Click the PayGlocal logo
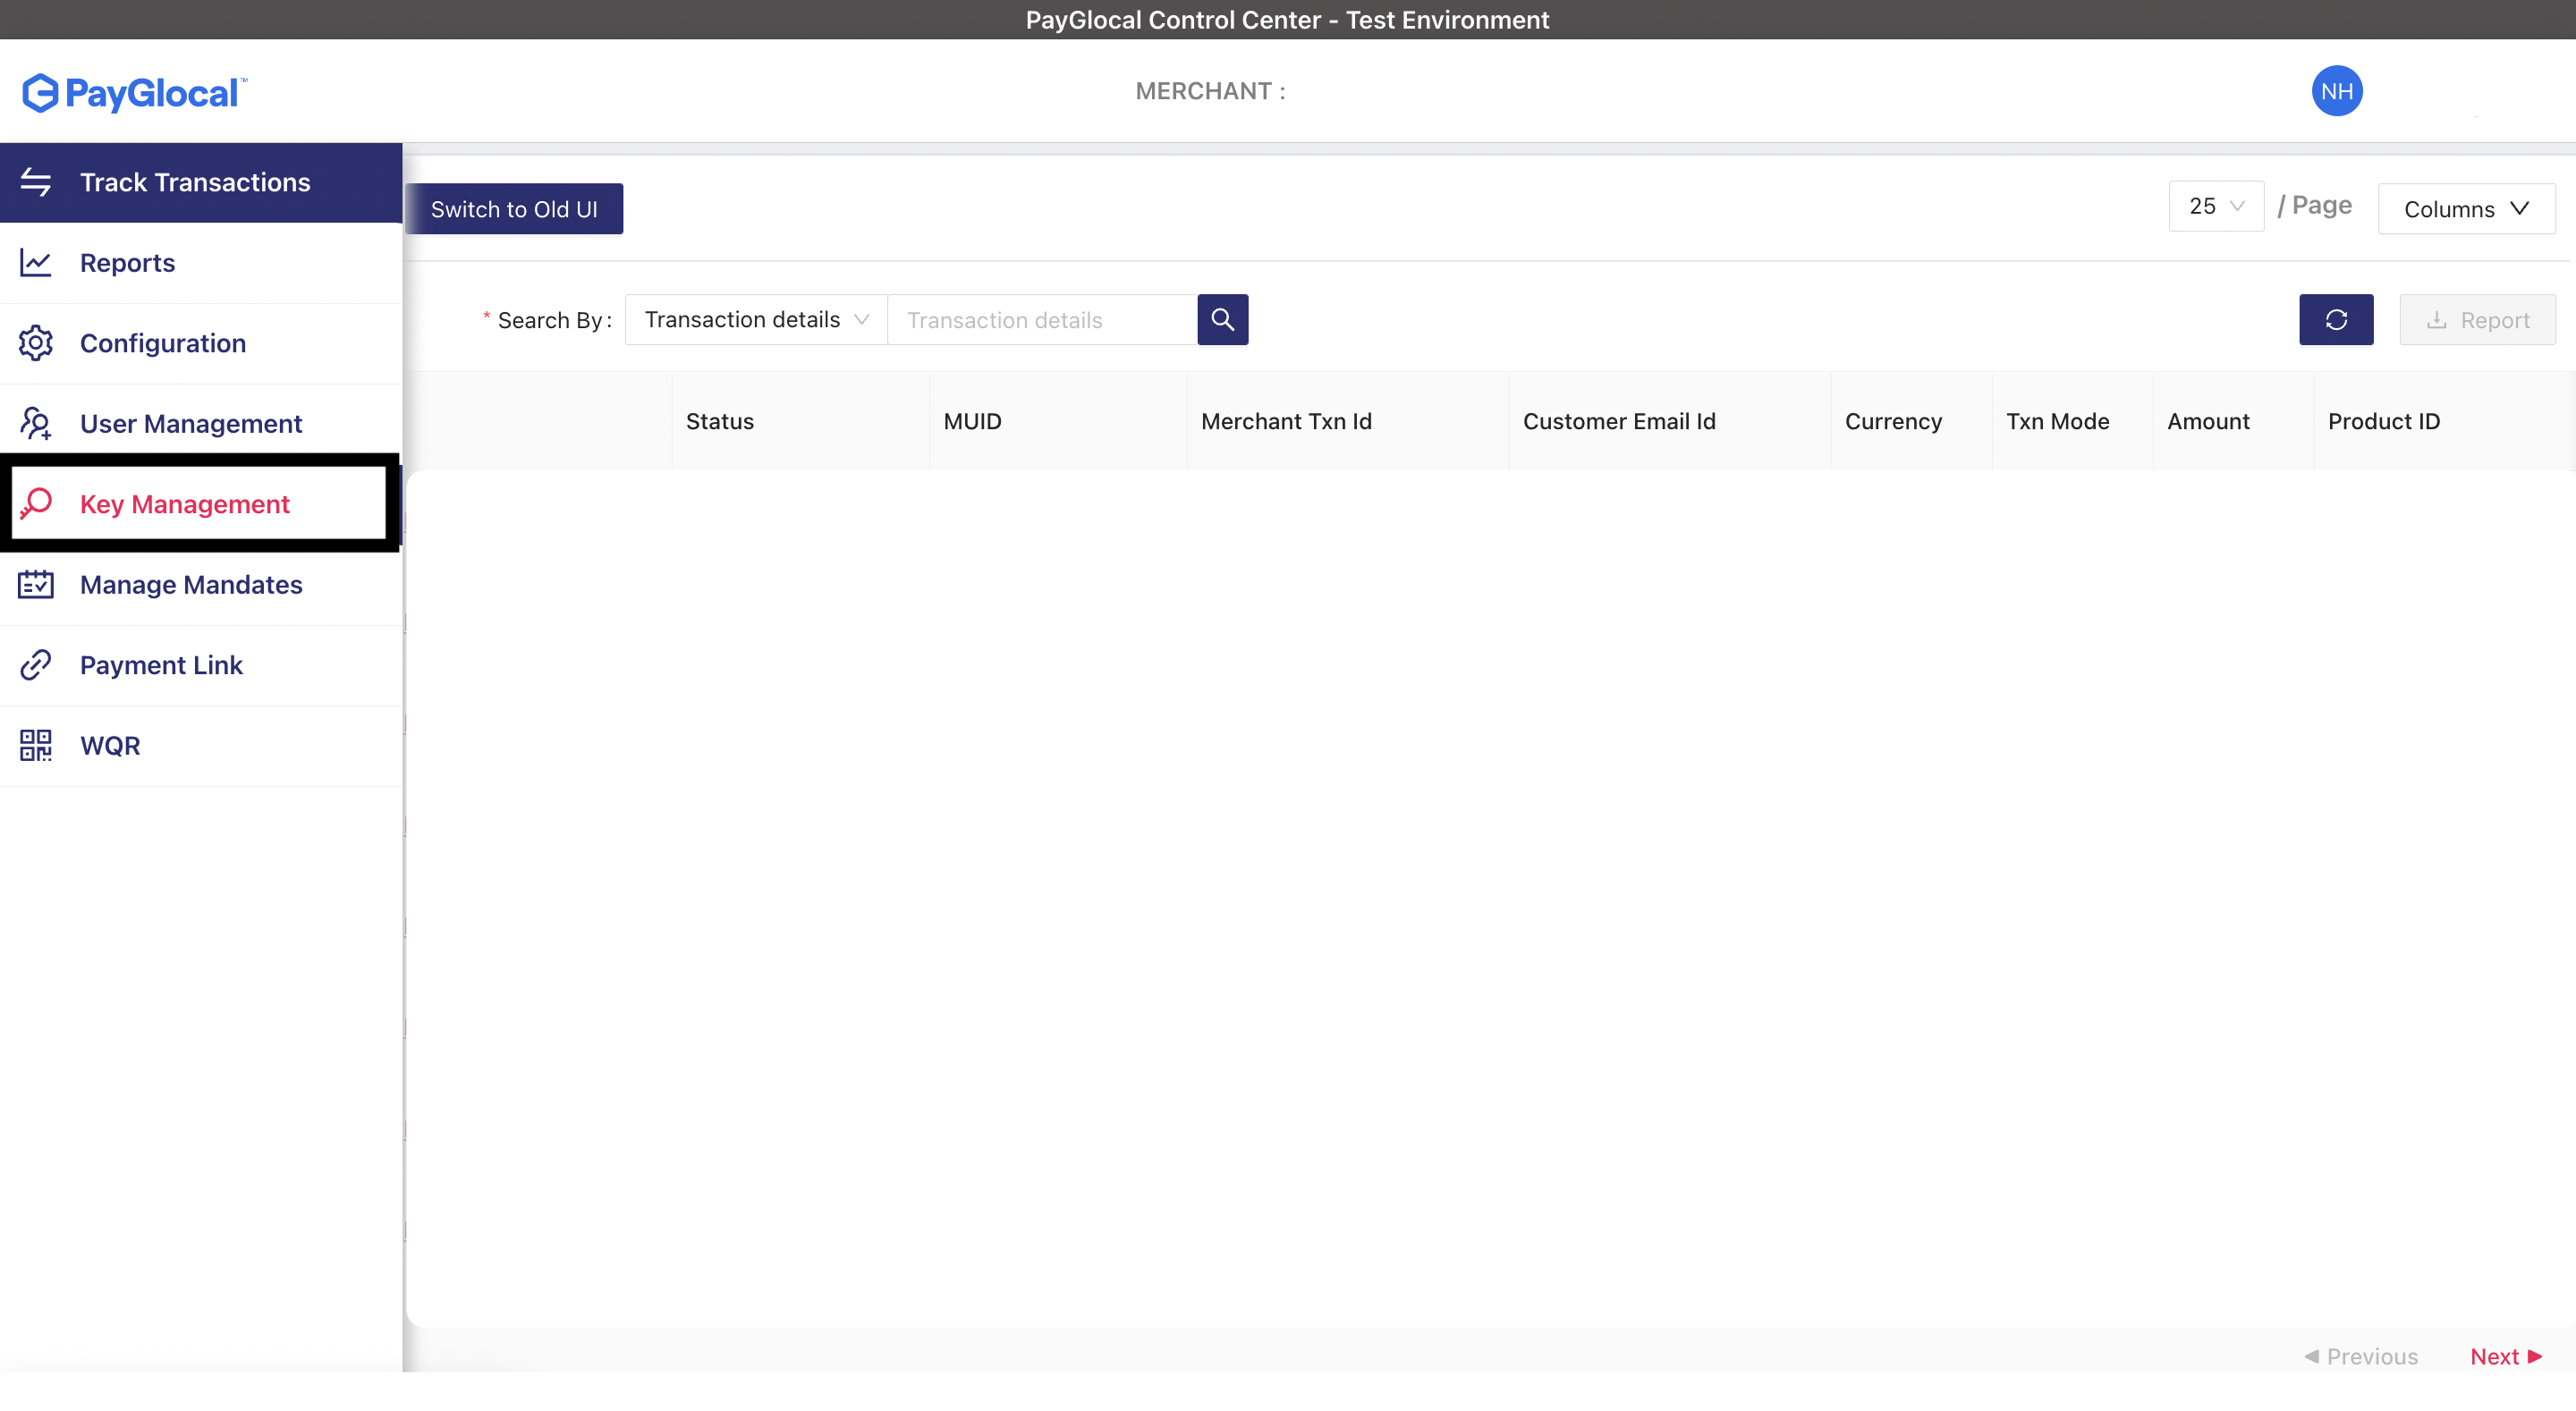The image size is (2576, 1411). 135,93
